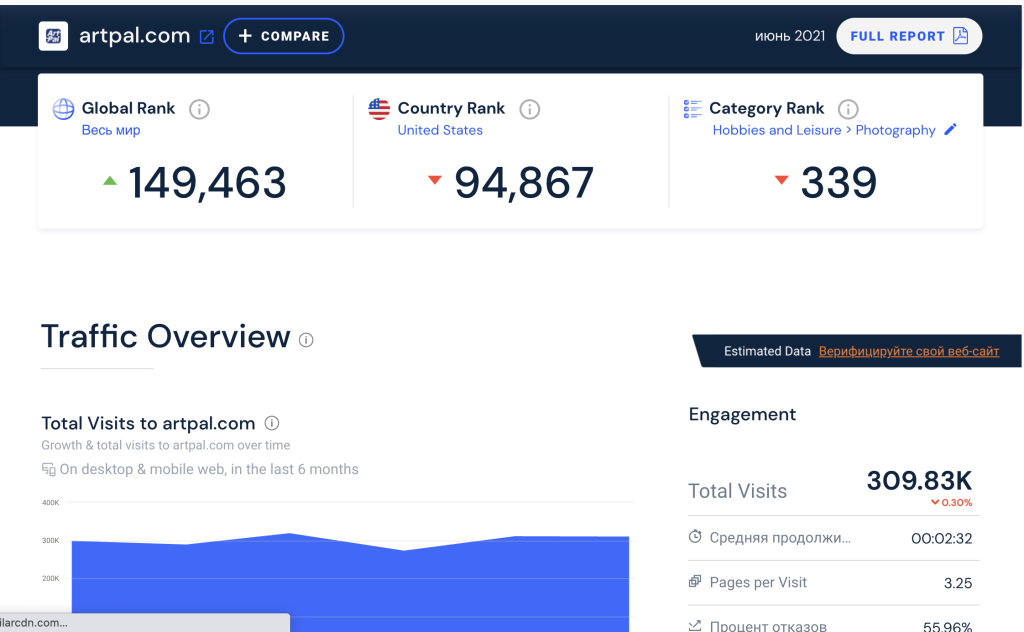Click the Global Rank globe icon
This screenshot has height=632, width=1024.
(x=63, y=109)
